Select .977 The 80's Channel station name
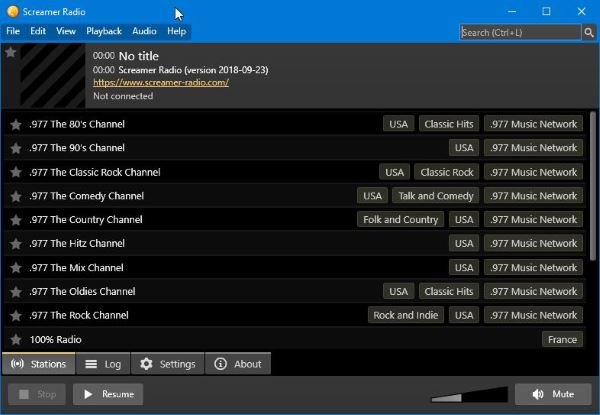Screen dimensions: 600x415 [77, 124]
